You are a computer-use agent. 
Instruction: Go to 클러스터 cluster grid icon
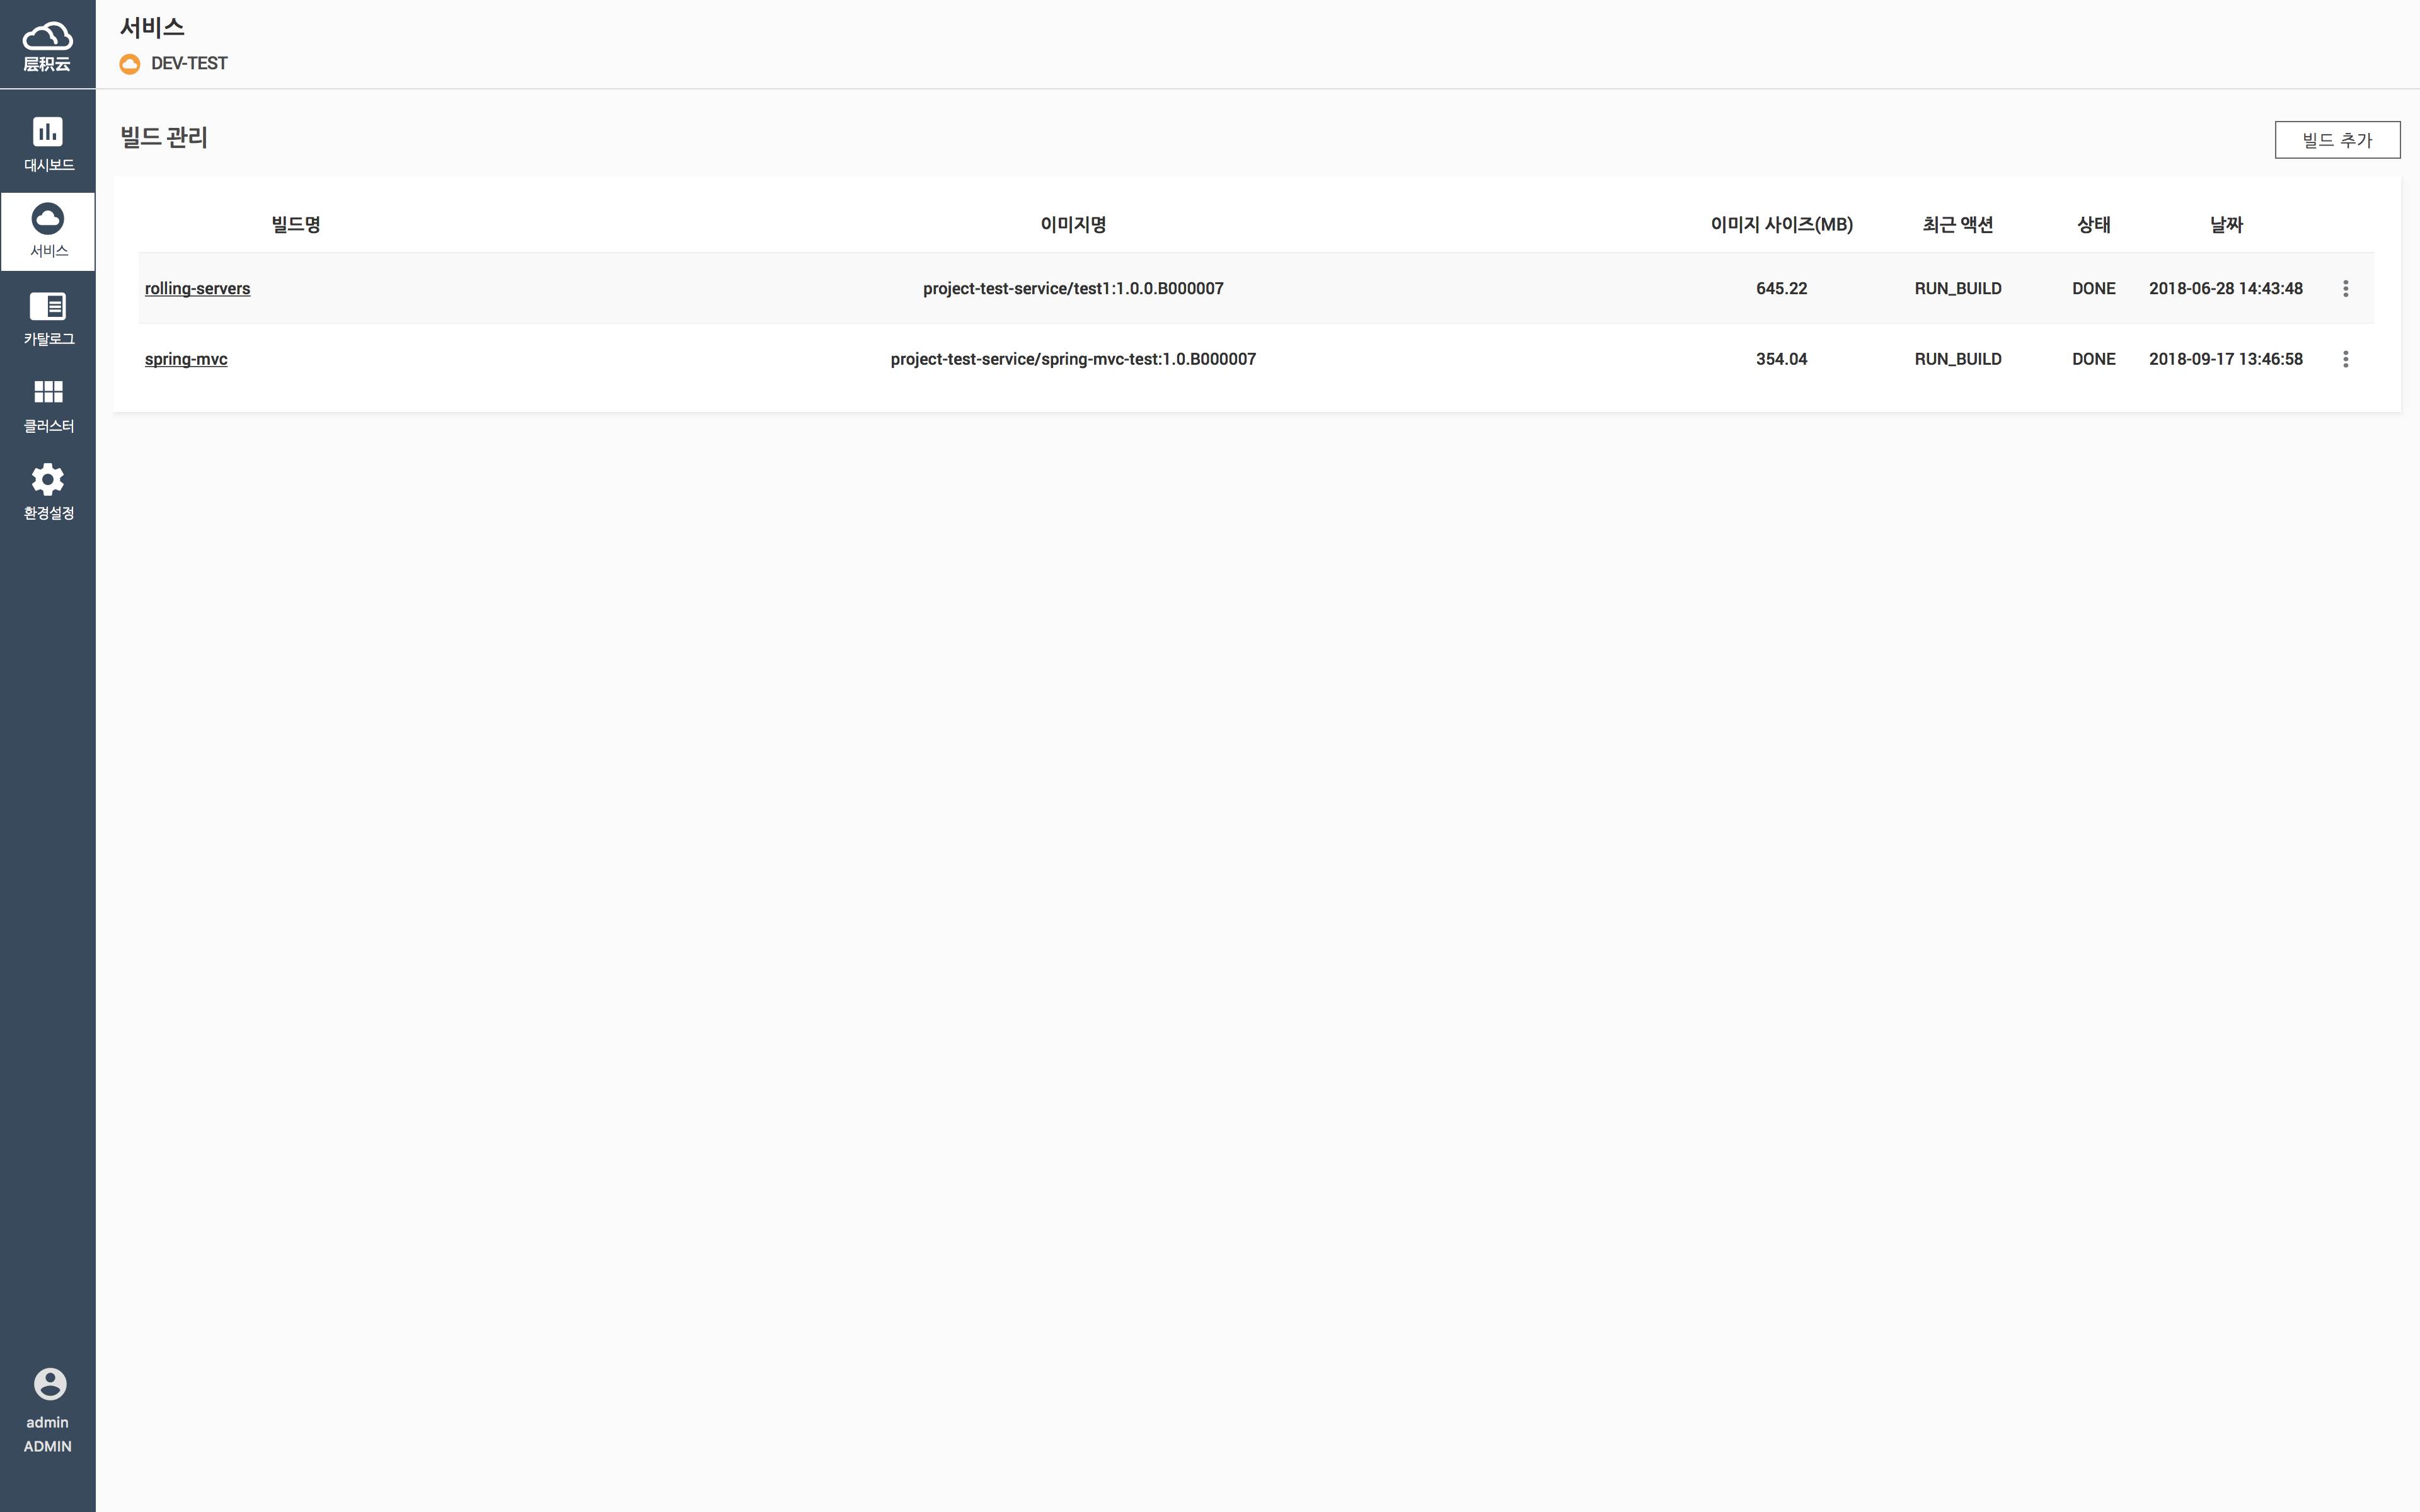coord(47,392)
